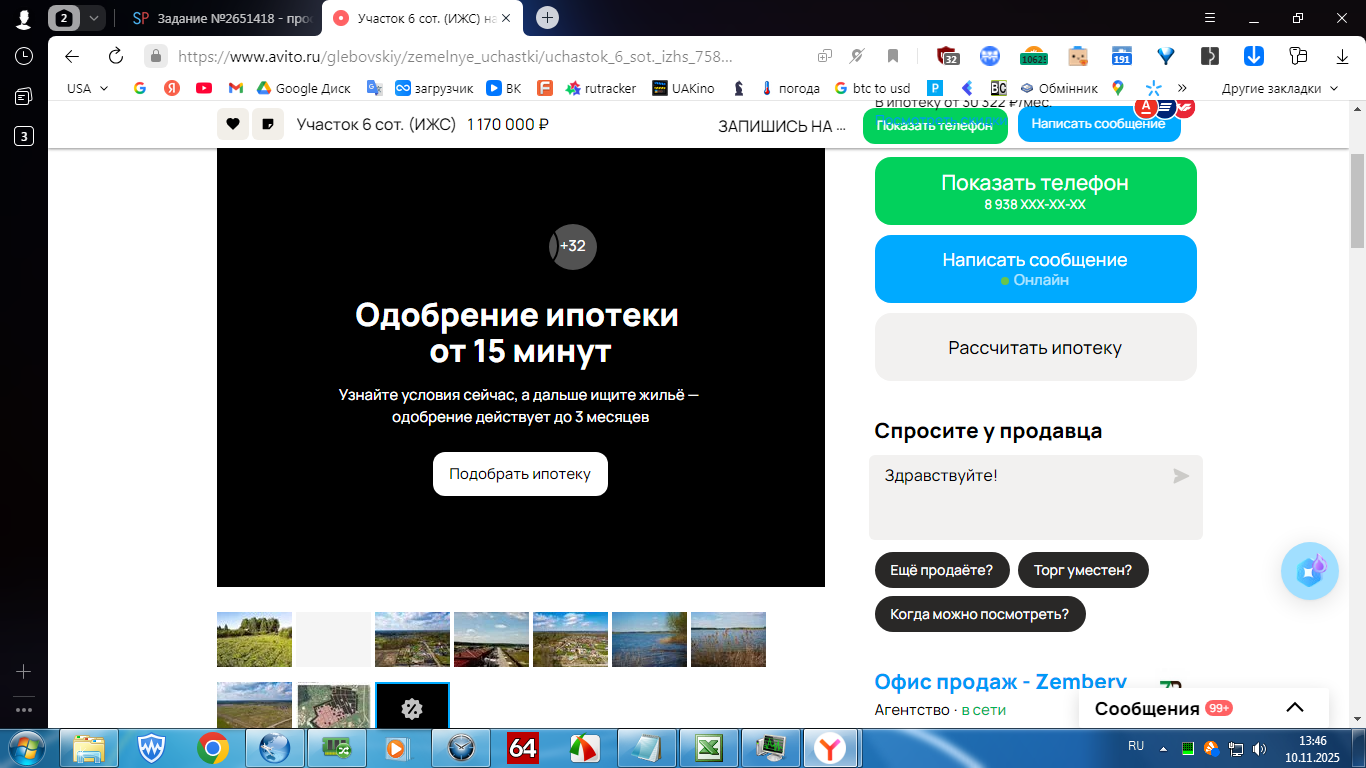Open the Yandex bookmark icon
This screenshot has height=768, width=1366.
[172, 88]
